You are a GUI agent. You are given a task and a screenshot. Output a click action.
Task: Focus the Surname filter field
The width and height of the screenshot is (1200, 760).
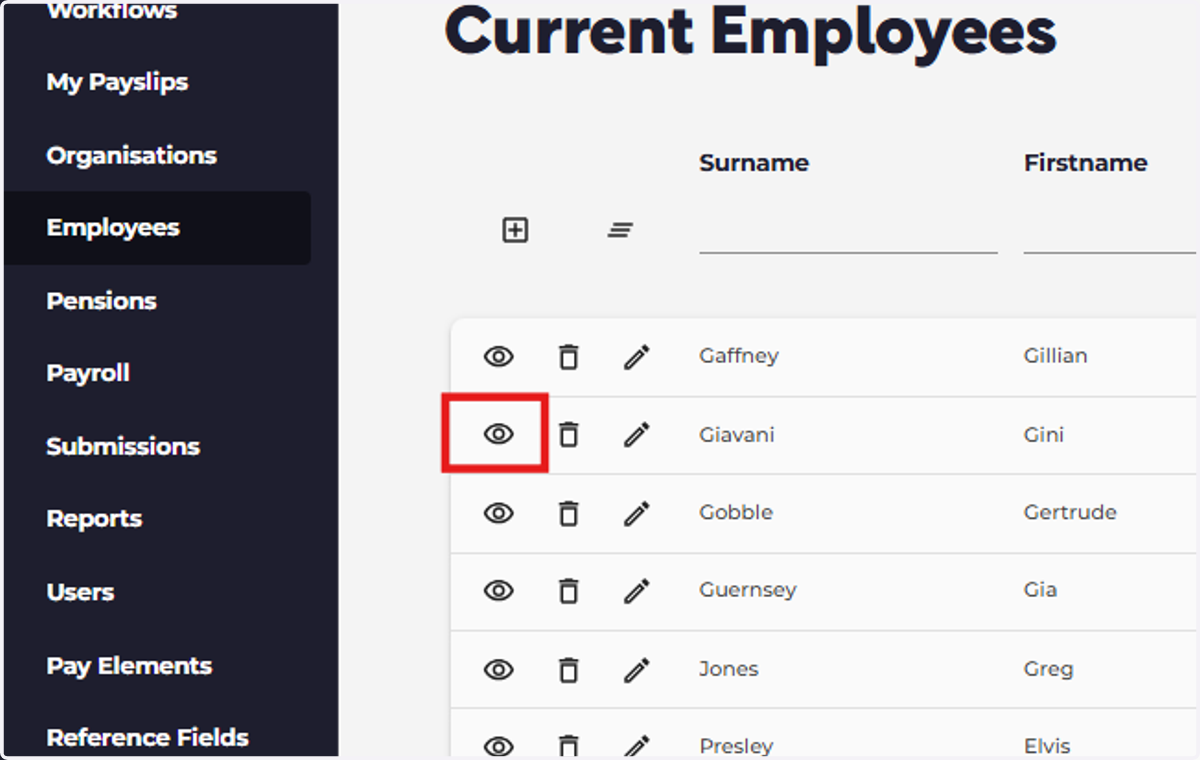click(x=848, y=232)
